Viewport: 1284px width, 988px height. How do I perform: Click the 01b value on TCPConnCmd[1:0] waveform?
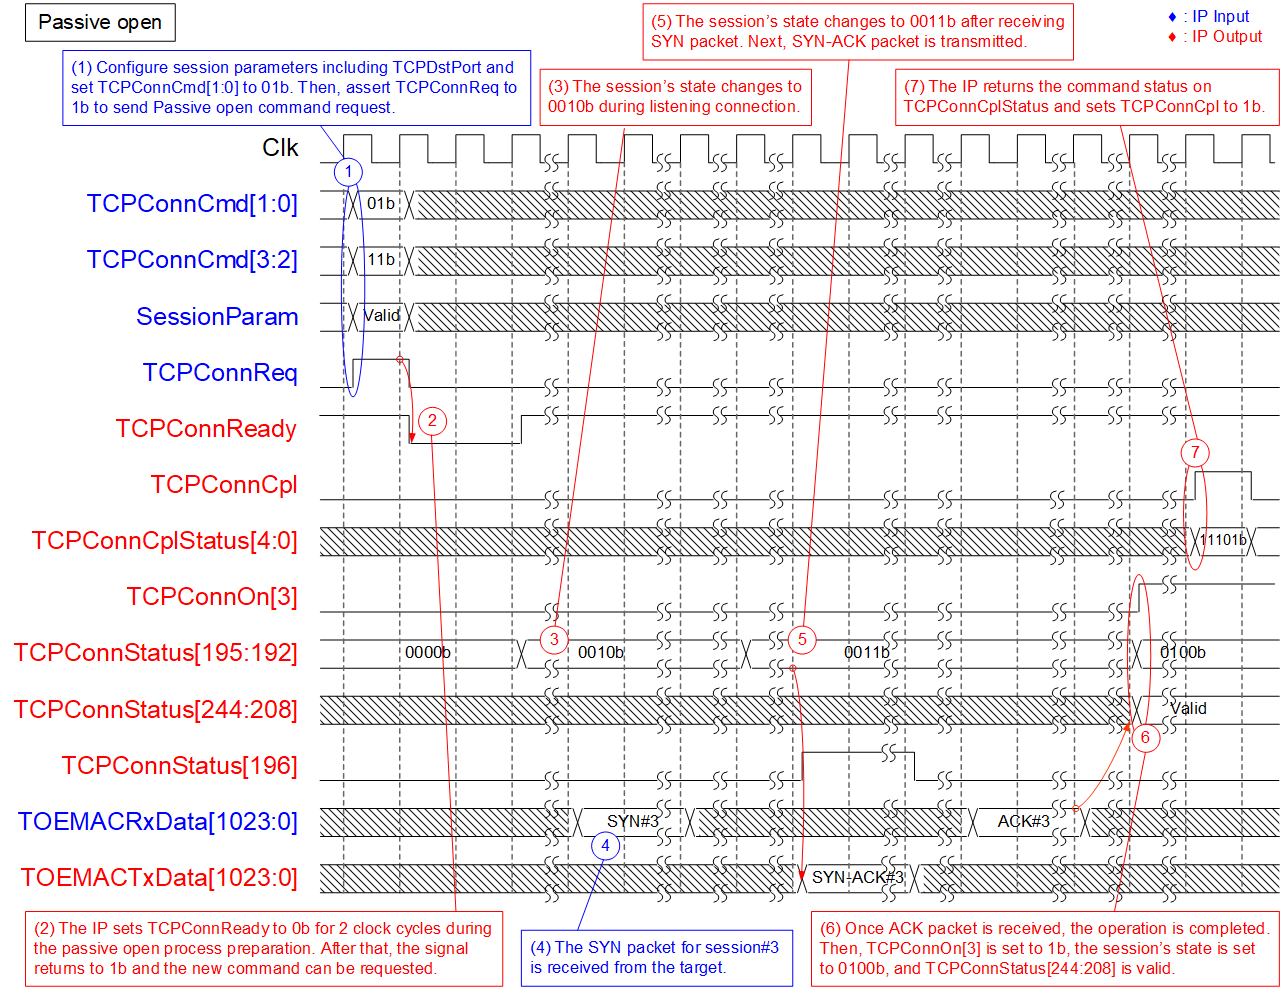(381, 204)
